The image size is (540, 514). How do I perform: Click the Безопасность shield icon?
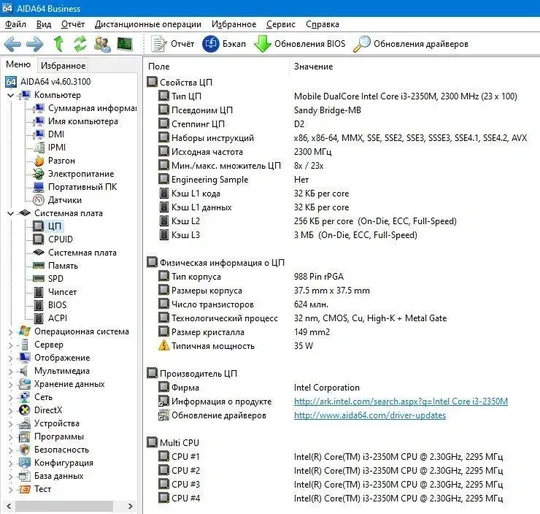click(25, 450)
